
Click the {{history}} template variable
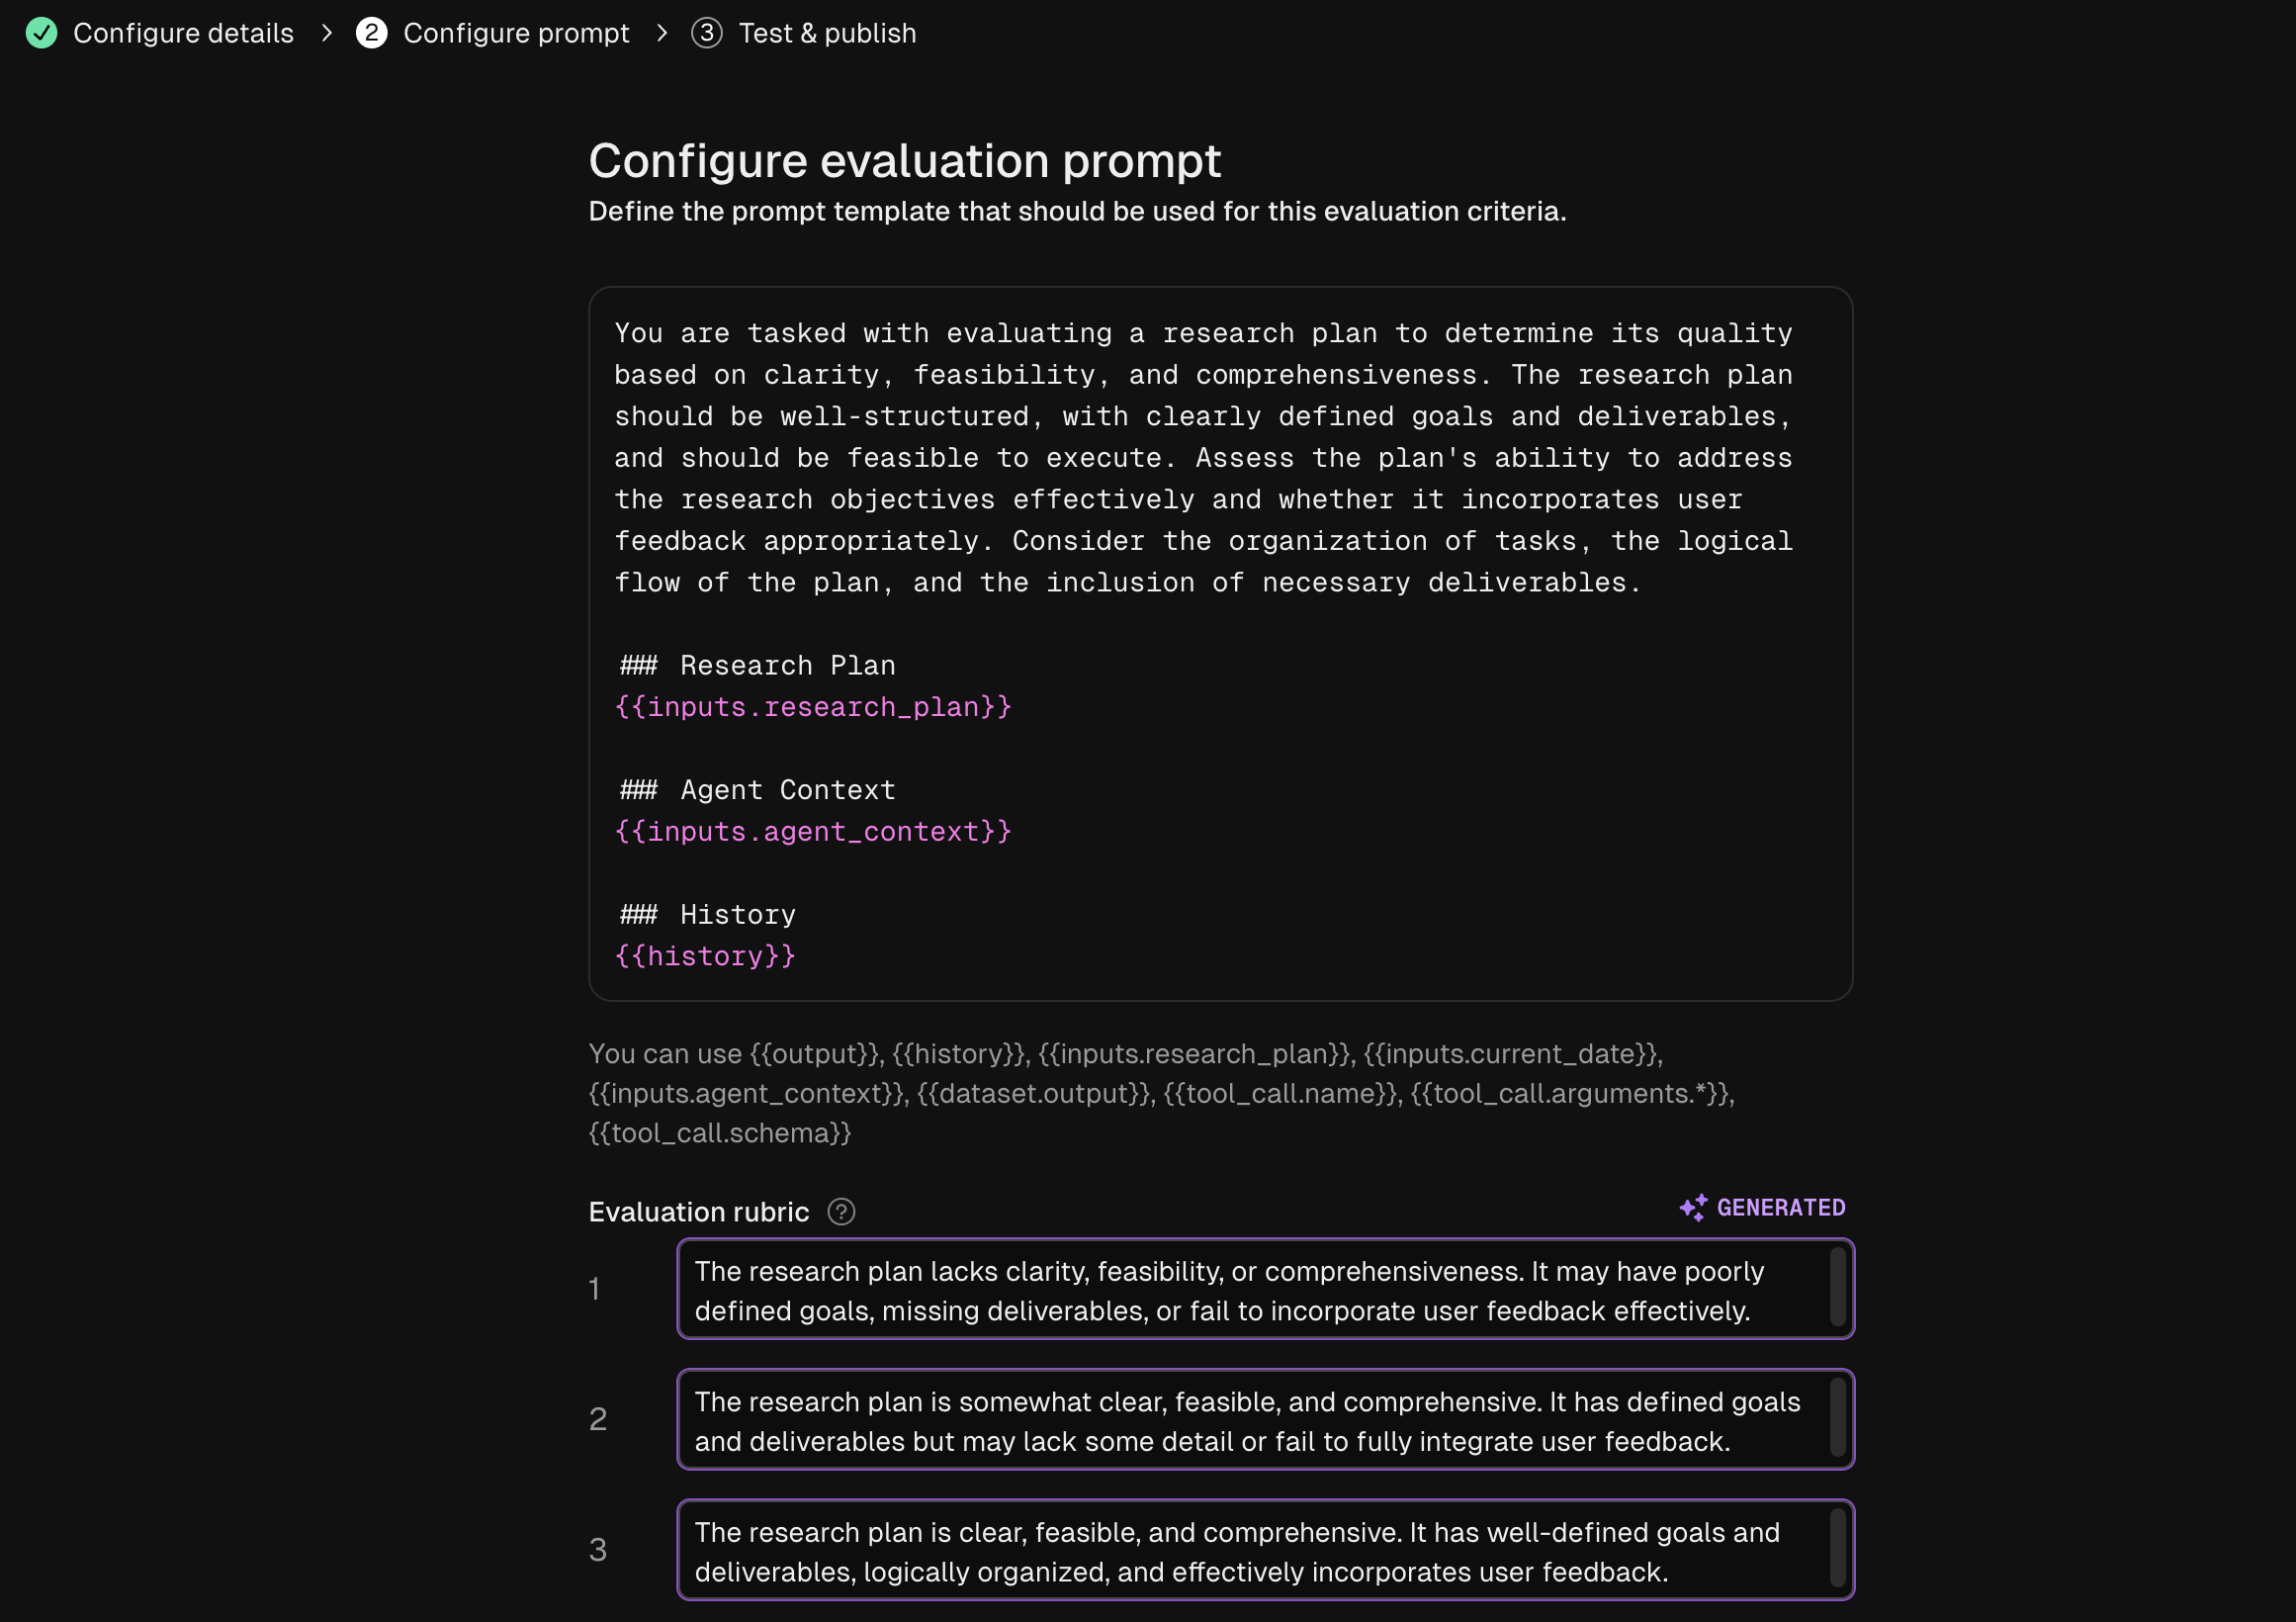[705, 956]
